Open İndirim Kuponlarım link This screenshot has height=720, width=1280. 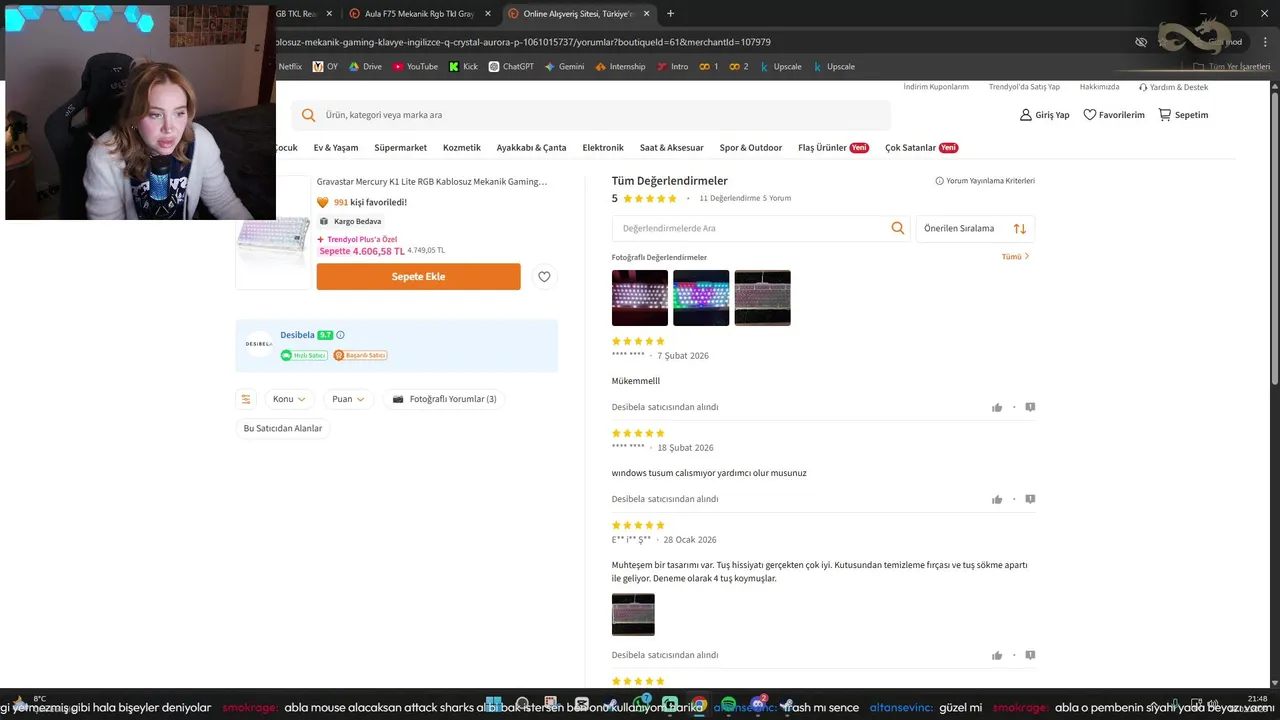(x=936, y=87)
